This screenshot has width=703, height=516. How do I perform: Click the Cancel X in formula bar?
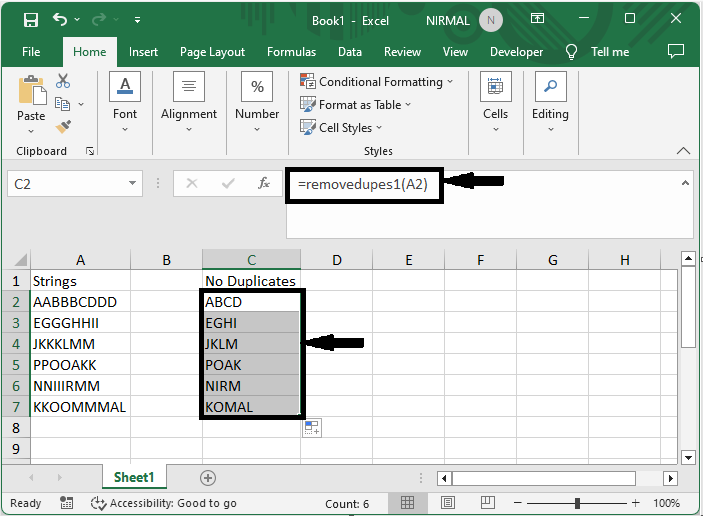pyautogui.click(x=192, y=183)
